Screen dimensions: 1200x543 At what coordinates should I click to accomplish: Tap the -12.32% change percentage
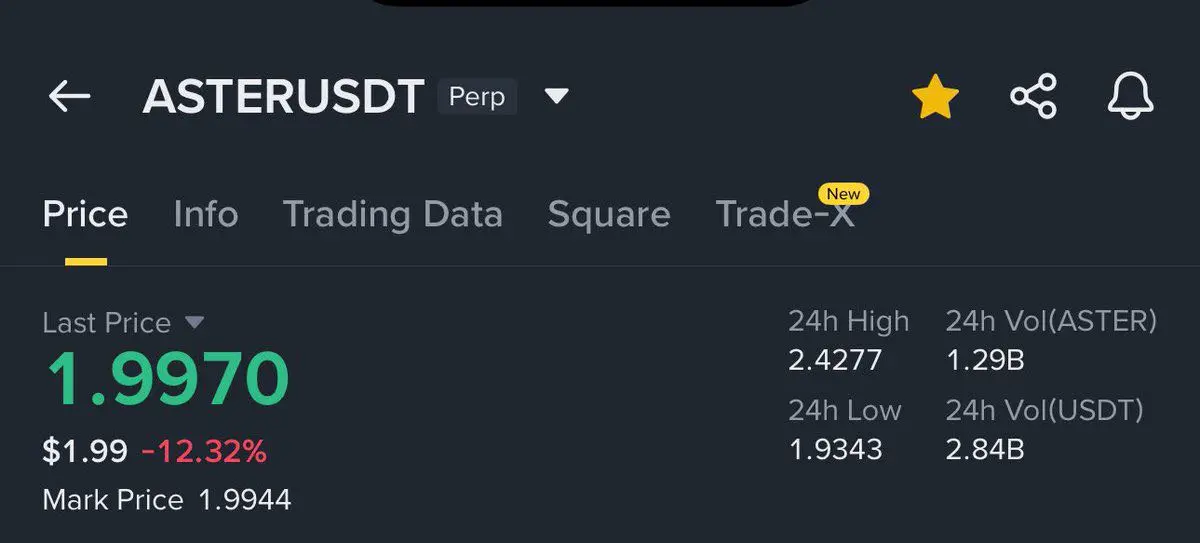[x=204, y=452]
